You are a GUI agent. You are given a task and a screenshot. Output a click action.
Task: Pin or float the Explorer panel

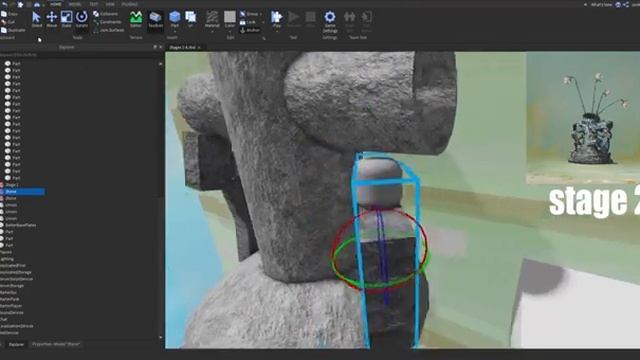coord(155,47)
